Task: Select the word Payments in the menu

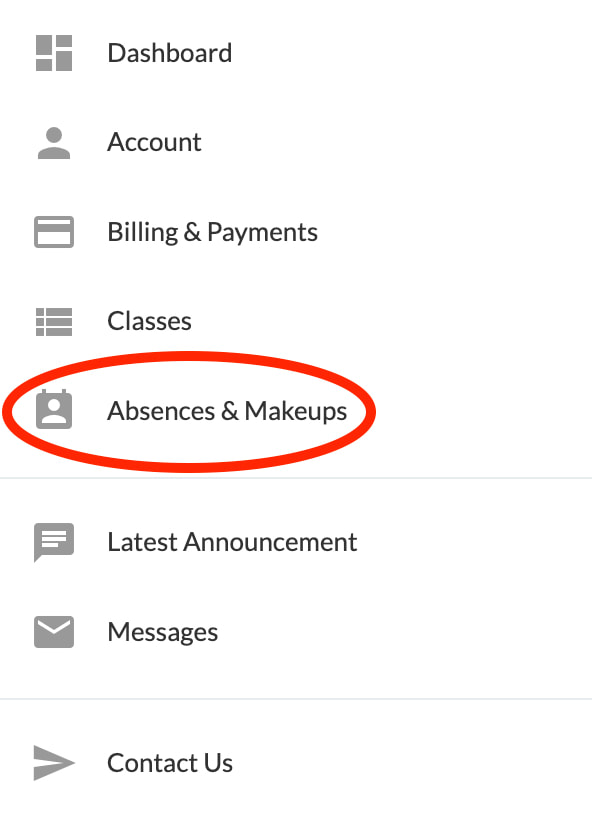Action: click(262, 233)
